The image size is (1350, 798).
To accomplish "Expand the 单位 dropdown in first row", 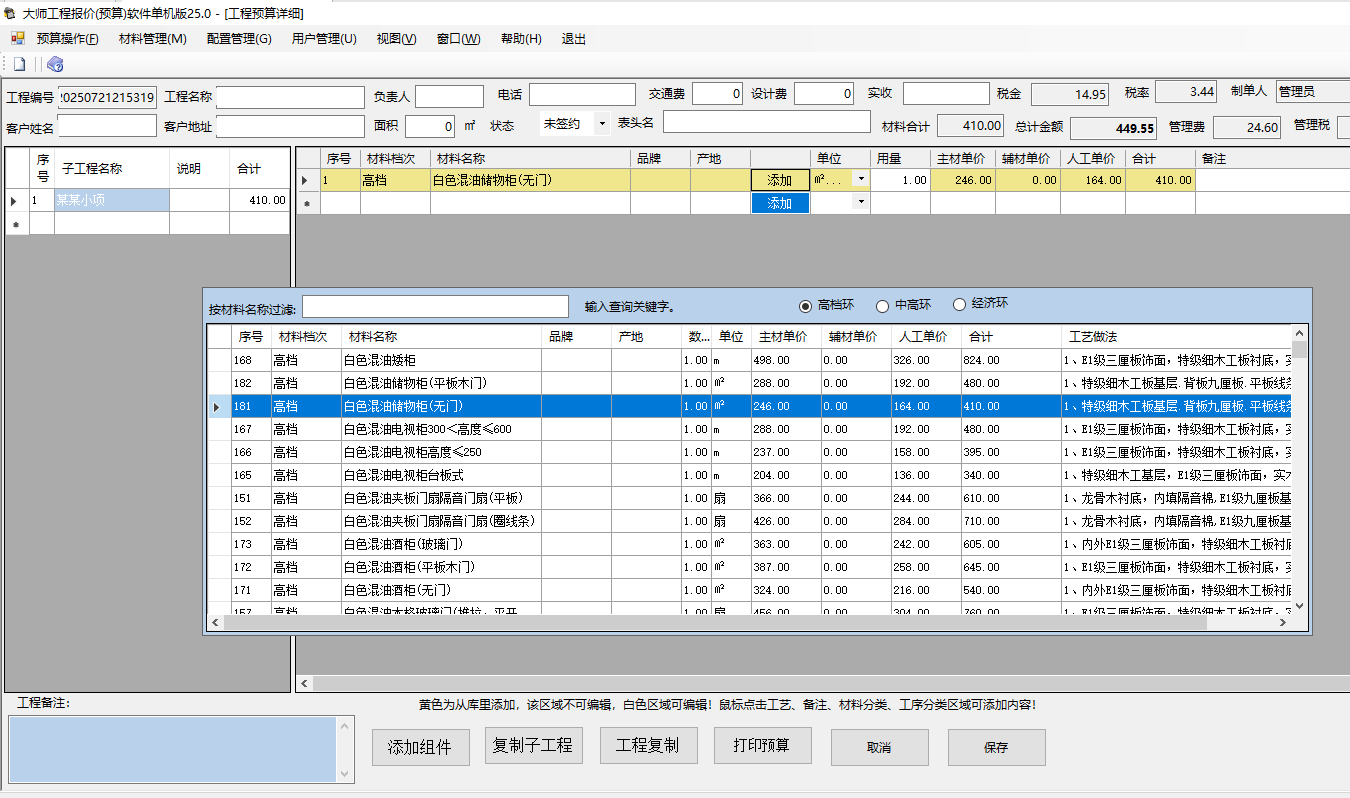I will pos(860,179).
